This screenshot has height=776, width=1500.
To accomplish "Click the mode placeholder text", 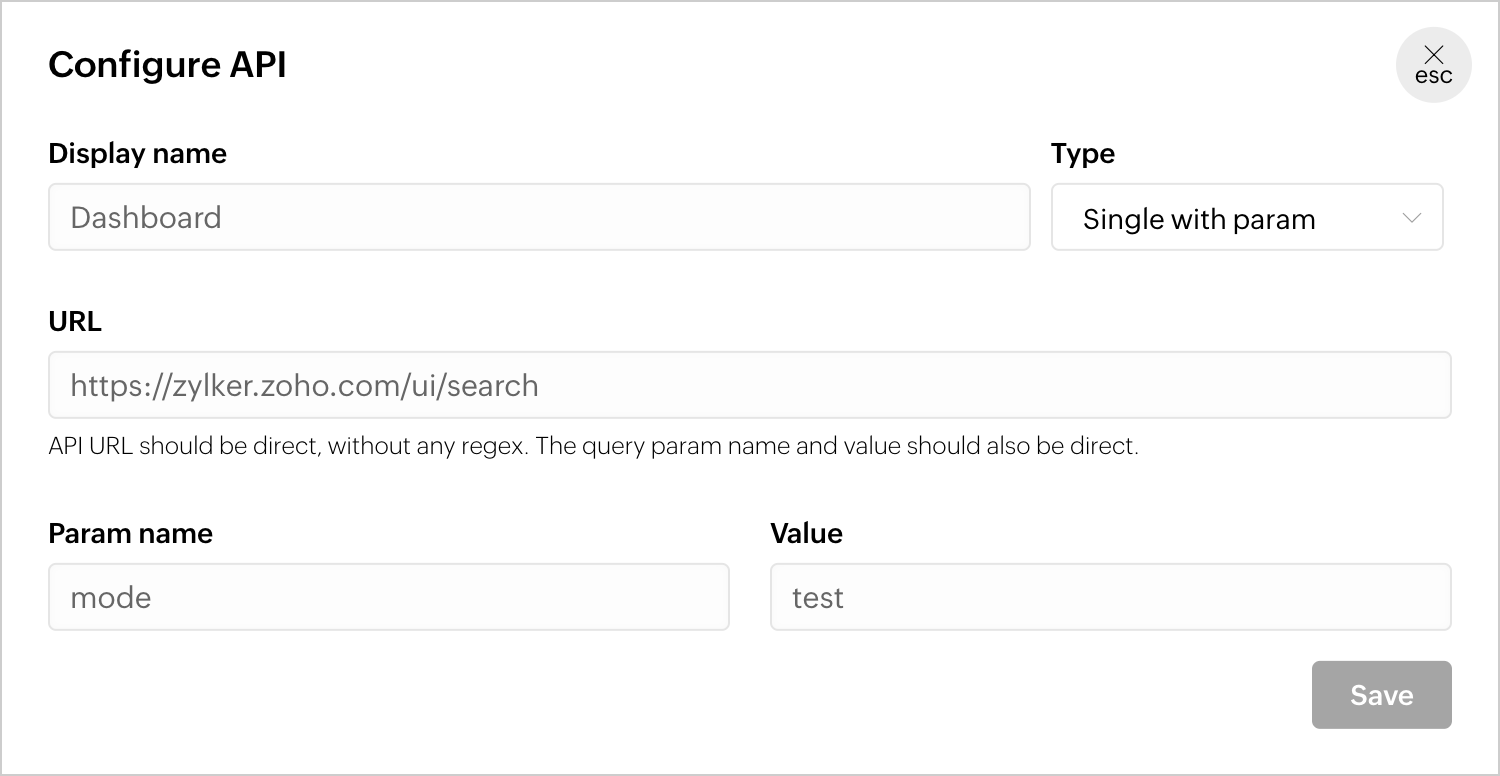I will pyautogui.click(x=111, y=598).
